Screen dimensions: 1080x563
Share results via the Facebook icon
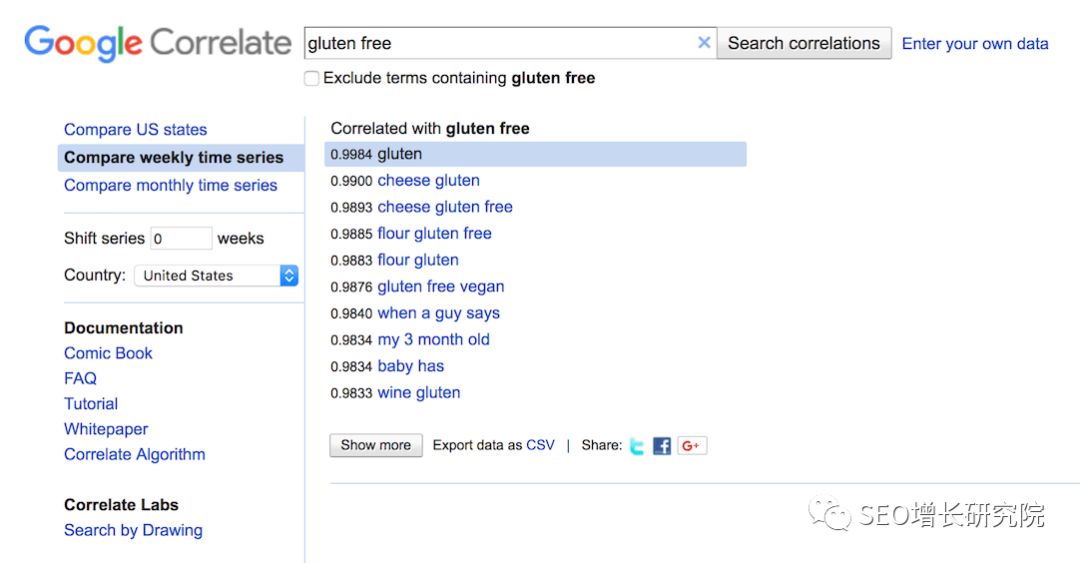662,446
